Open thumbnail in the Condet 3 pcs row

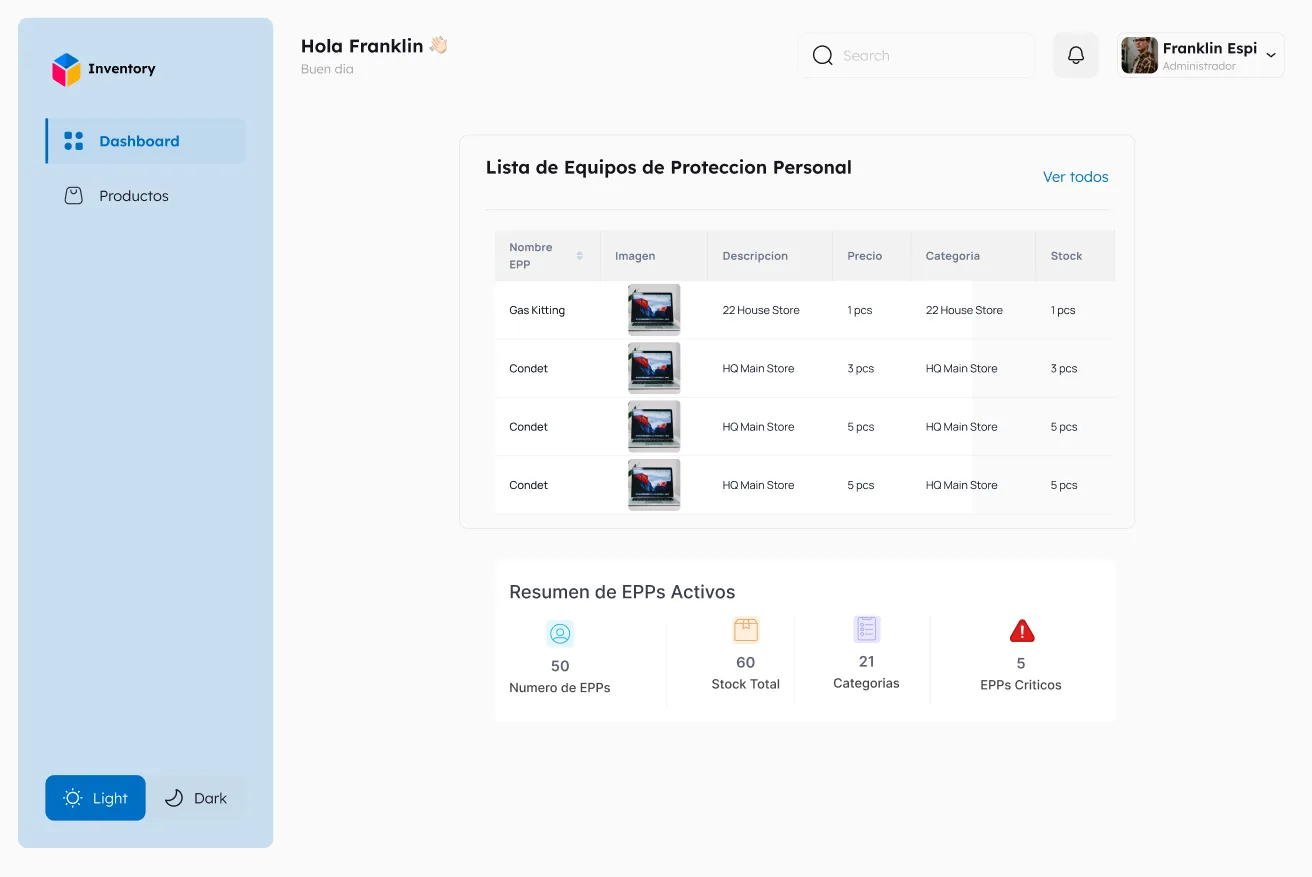[654, 368]
